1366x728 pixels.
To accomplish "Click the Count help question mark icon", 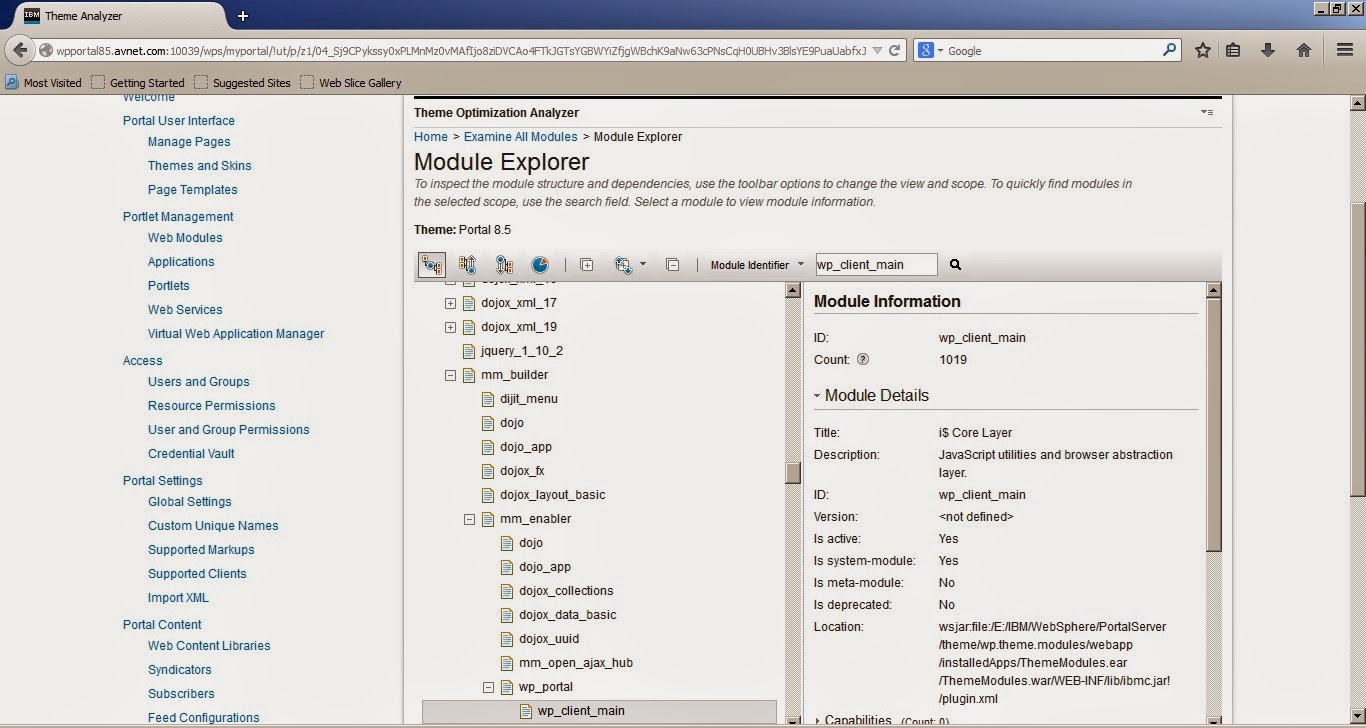I will pos(863,360).
